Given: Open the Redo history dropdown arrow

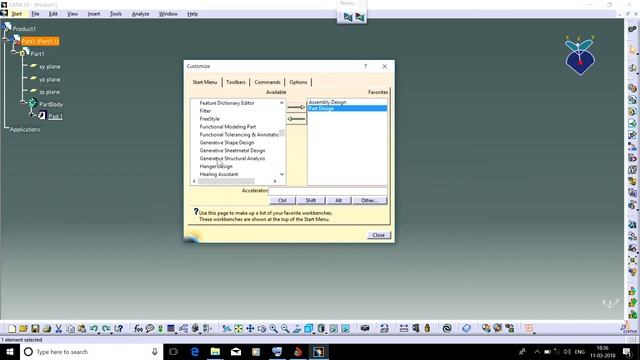Looking at the screenshot, I should click(x=111, y=333).
